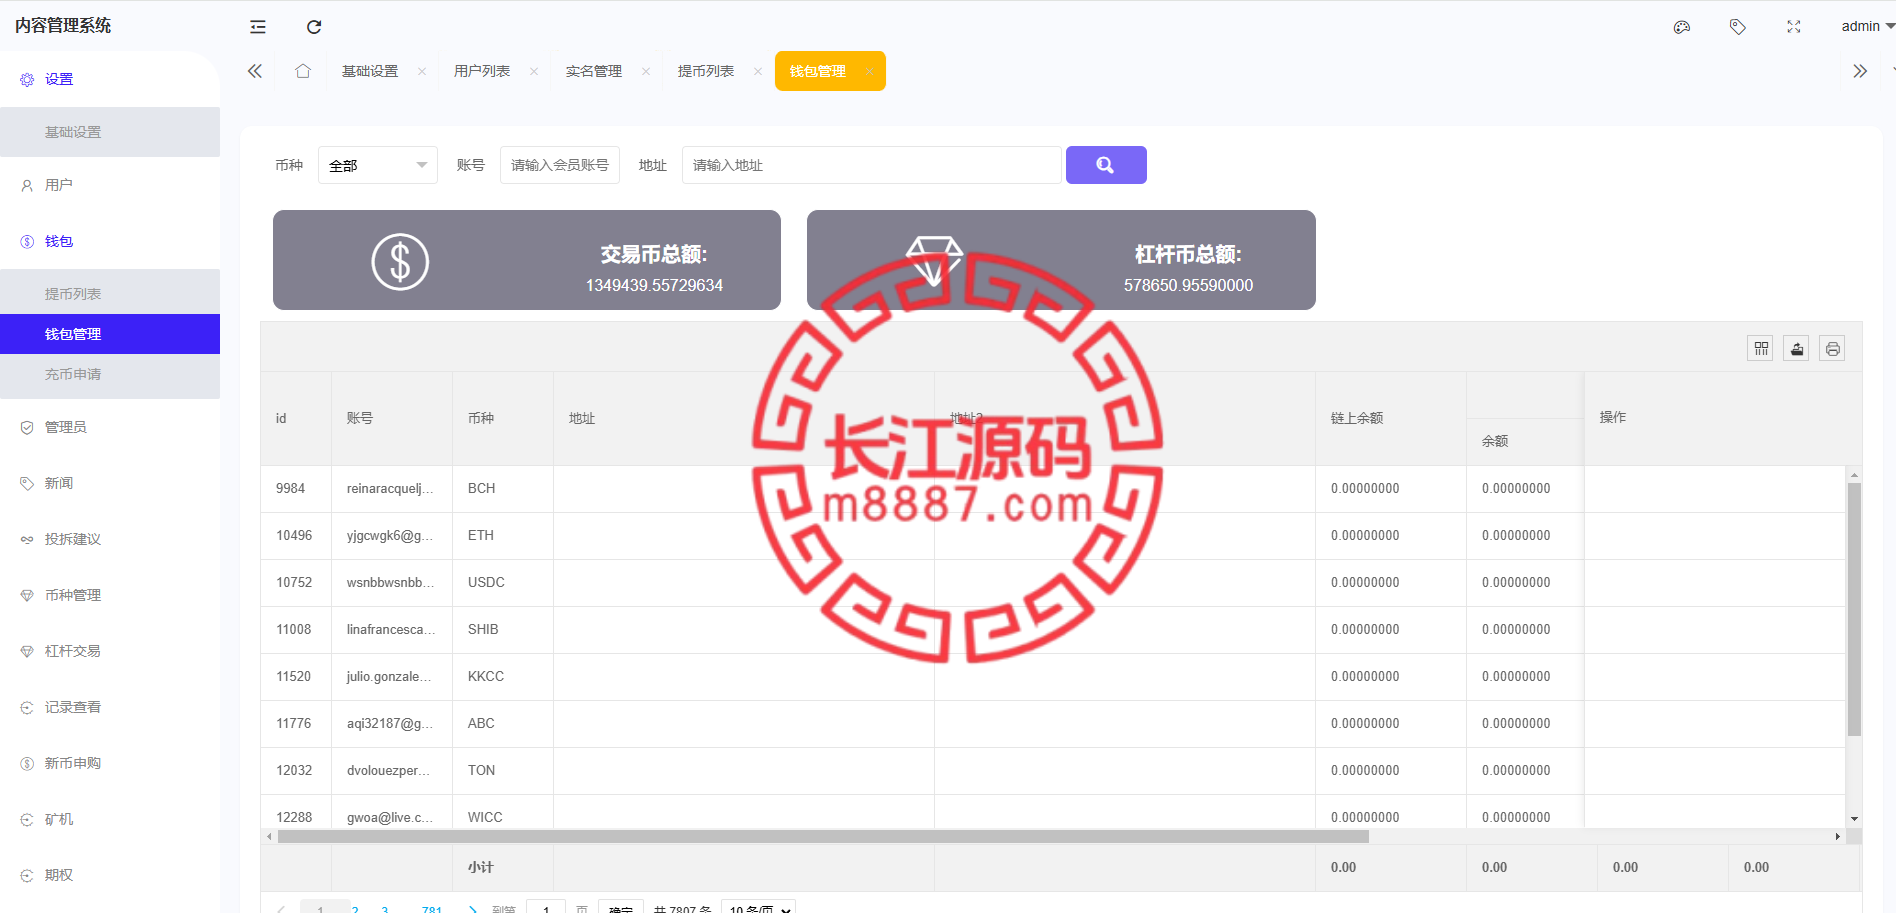1896x913 pixels.
Task: Collapse the sidebar with the menu toggle icon
Action: [x=258, y=27]
